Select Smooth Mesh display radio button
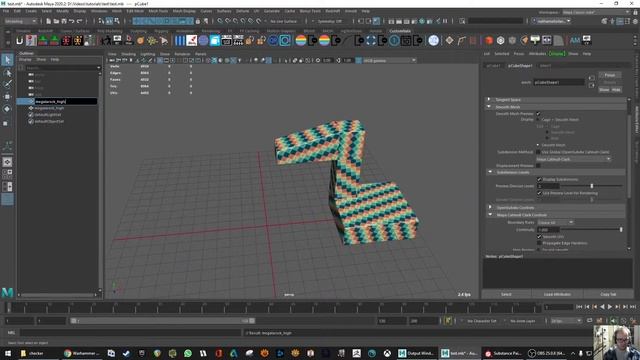This screenshot has height=360, width=640. click(538, 145)
